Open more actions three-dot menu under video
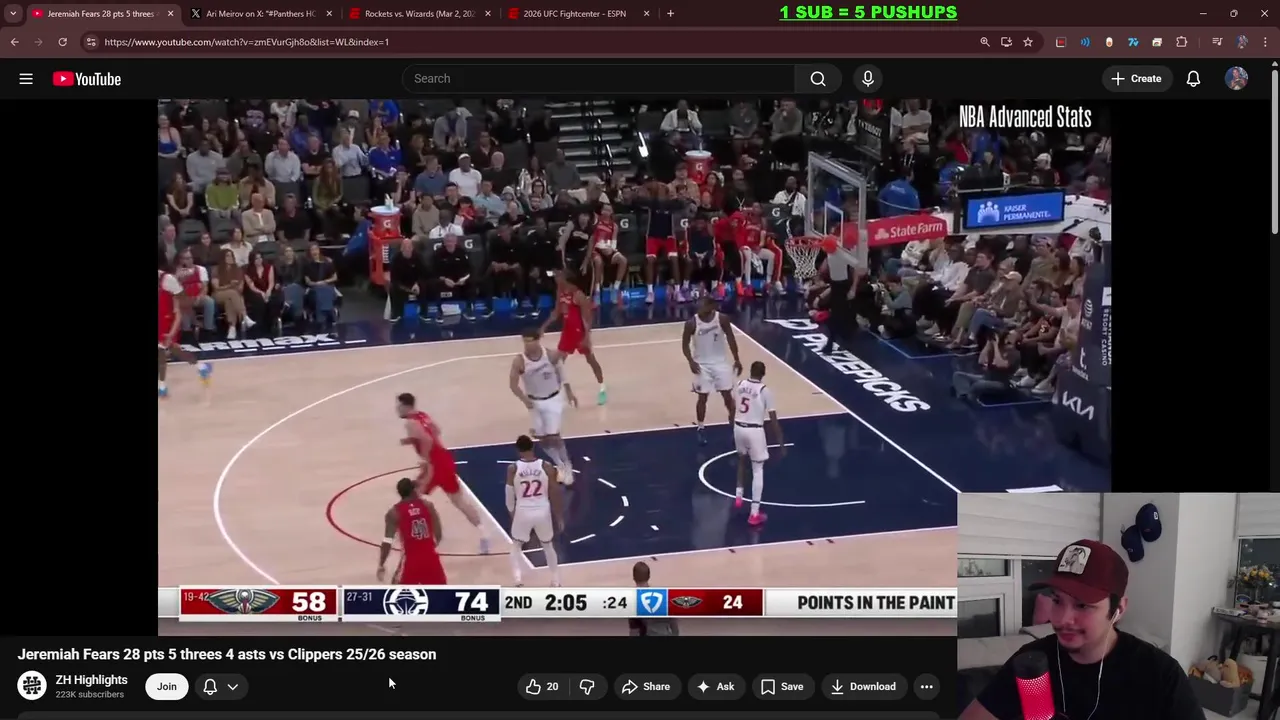This screenshot has width=1280, height=720. pos(927,687)
